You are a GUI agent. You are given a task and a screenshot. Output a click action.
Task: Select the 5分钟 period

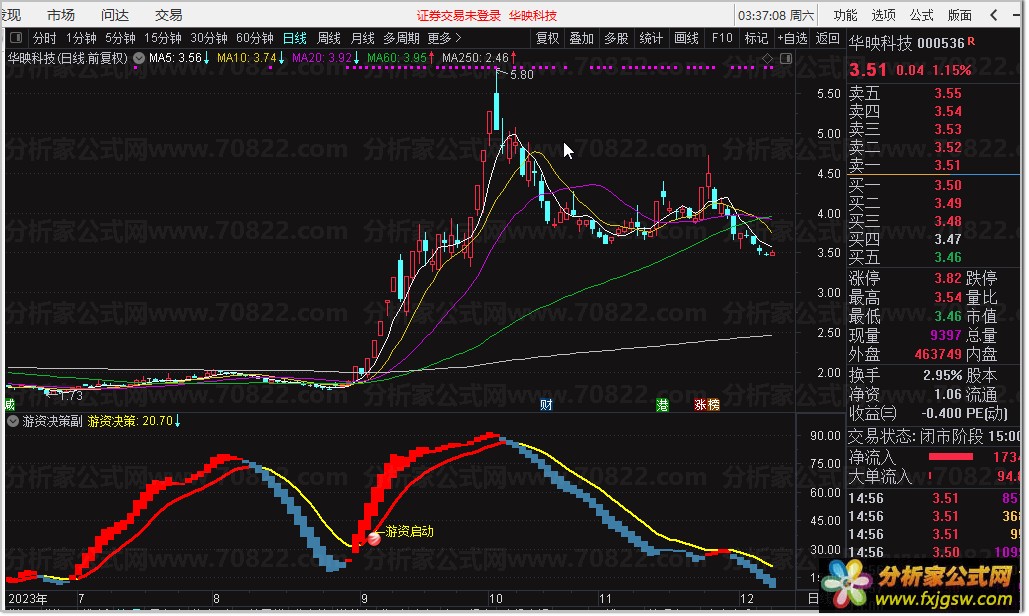(x=120, y=38)
